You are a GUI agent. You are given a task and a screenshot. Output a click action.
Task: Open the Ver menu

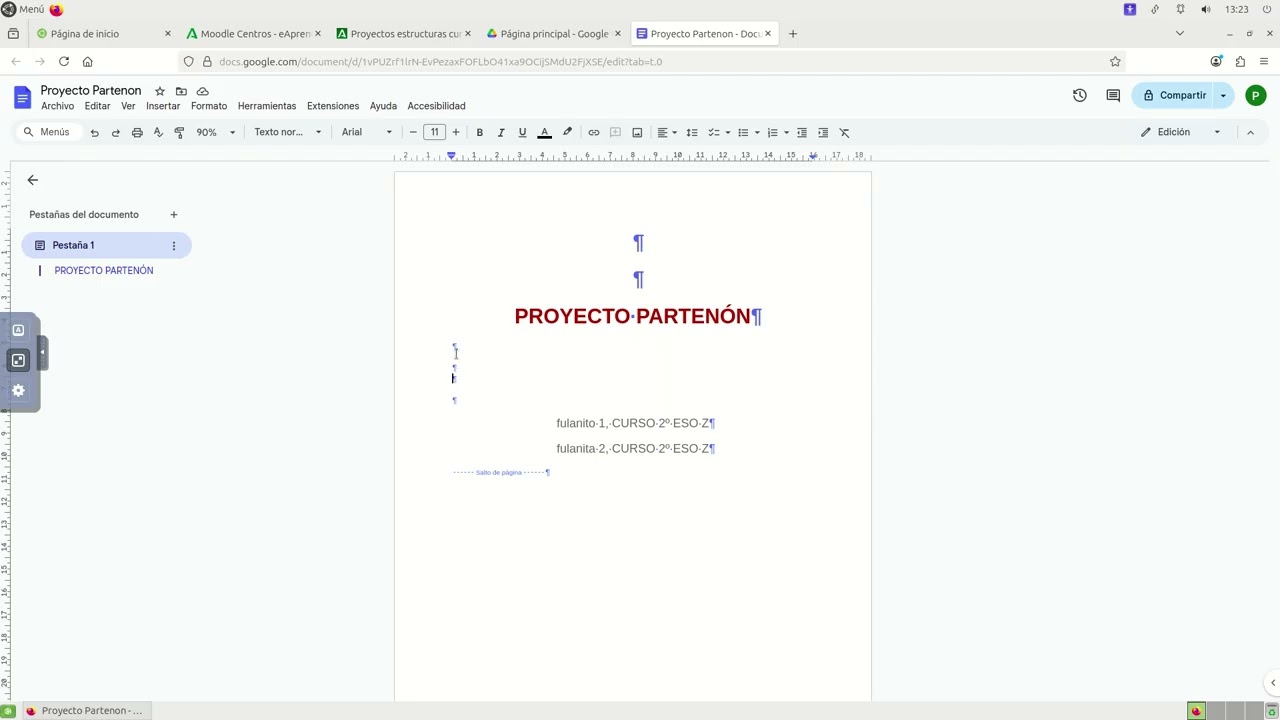[128, 106]
